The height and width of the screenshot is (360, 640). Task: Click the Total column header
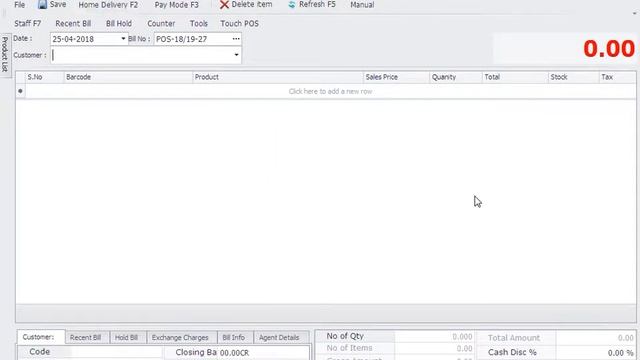coord(515,77)
